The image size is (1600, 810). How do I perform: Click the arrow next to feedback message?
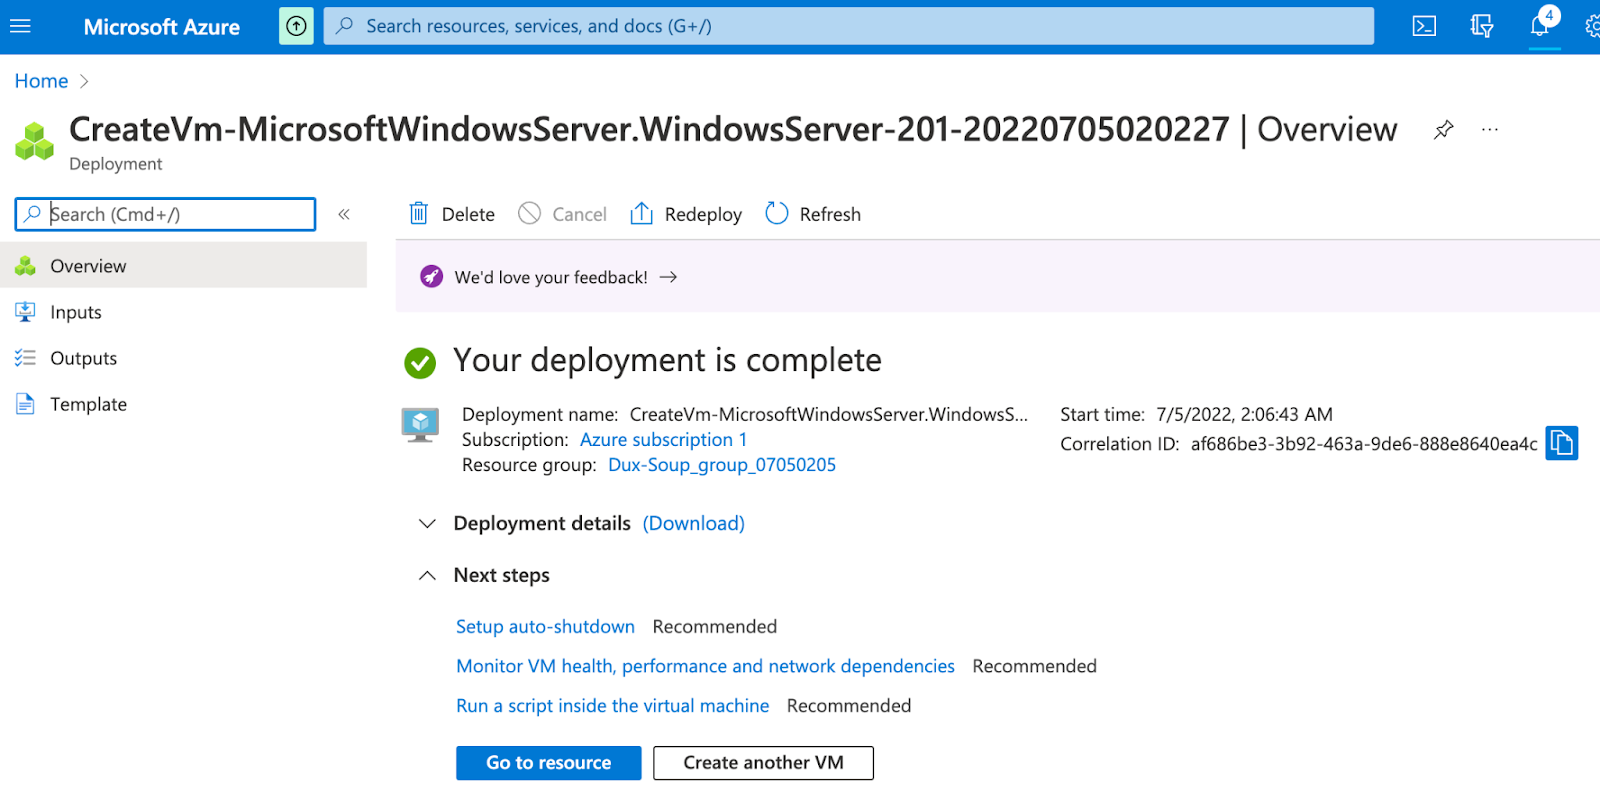point(669,277)
